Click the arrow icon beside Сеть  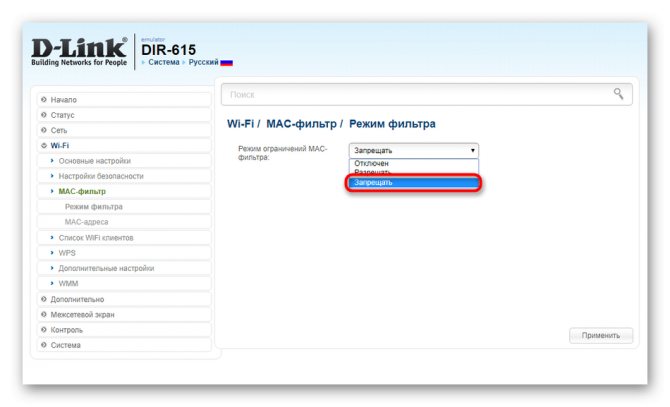tap(44, 130)
